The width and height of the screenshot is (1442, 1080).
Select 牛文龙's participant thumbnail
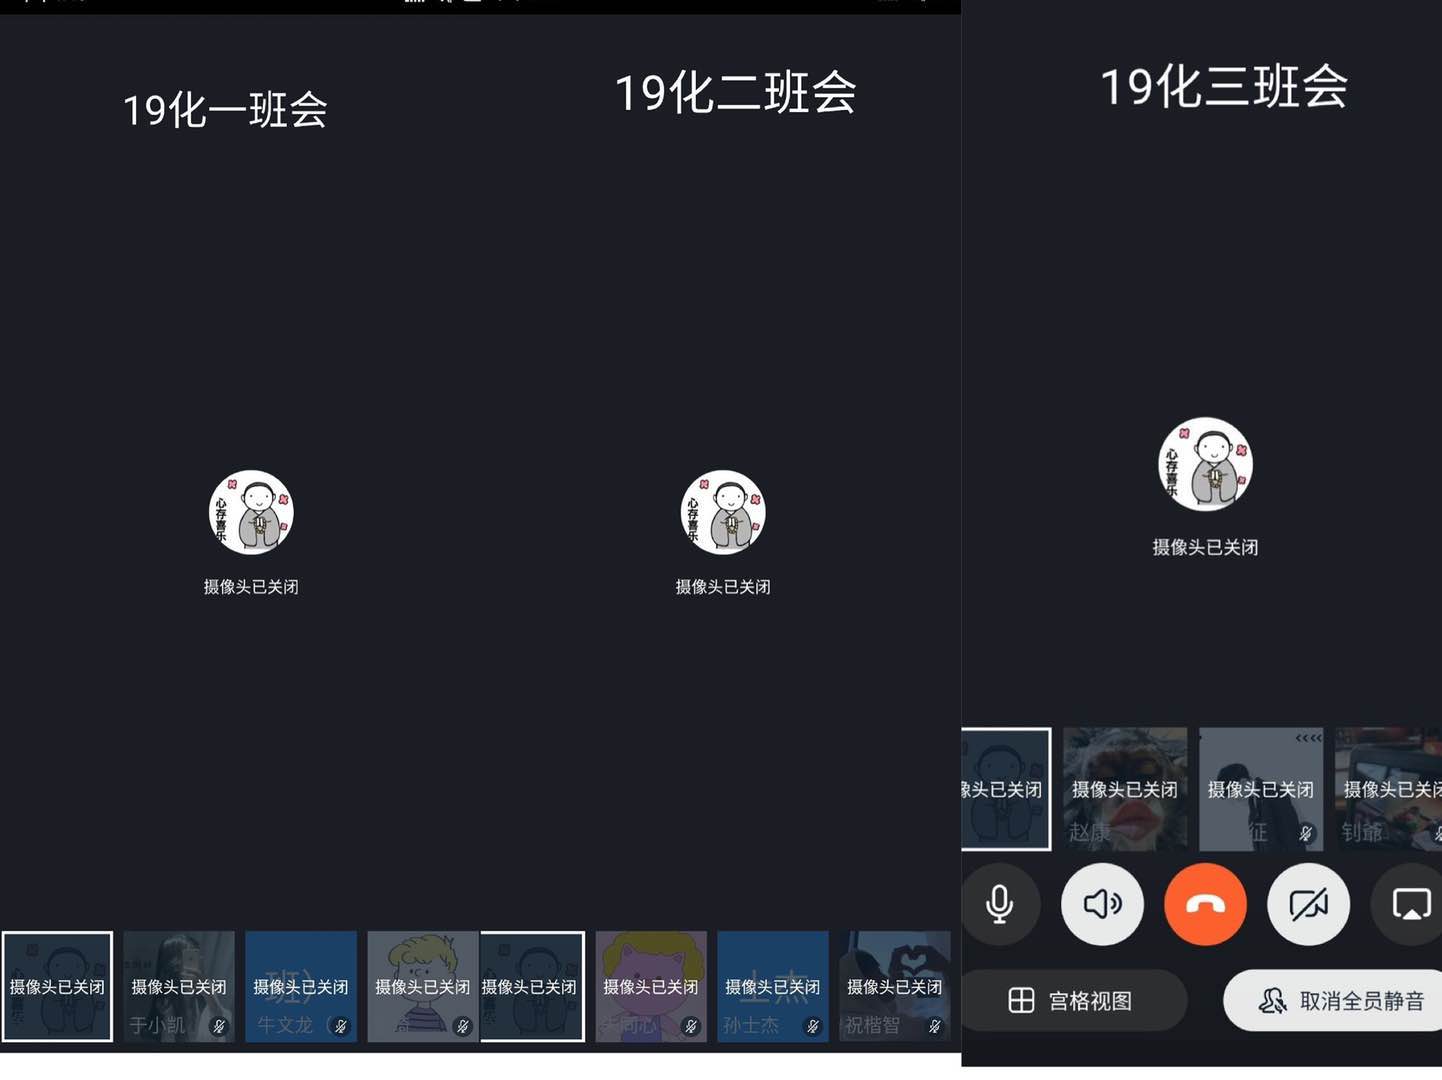300,986
